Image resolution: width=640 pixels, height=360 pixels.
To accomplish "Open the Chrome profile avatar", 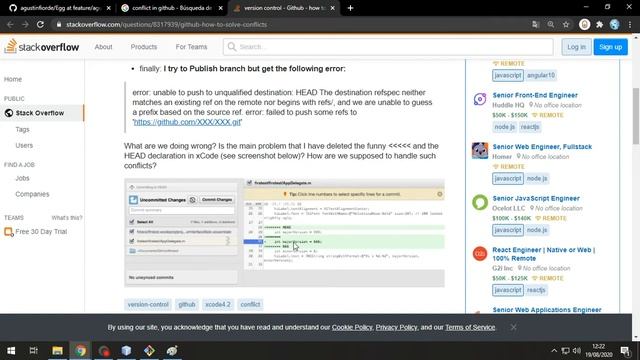I will (615, 24).
